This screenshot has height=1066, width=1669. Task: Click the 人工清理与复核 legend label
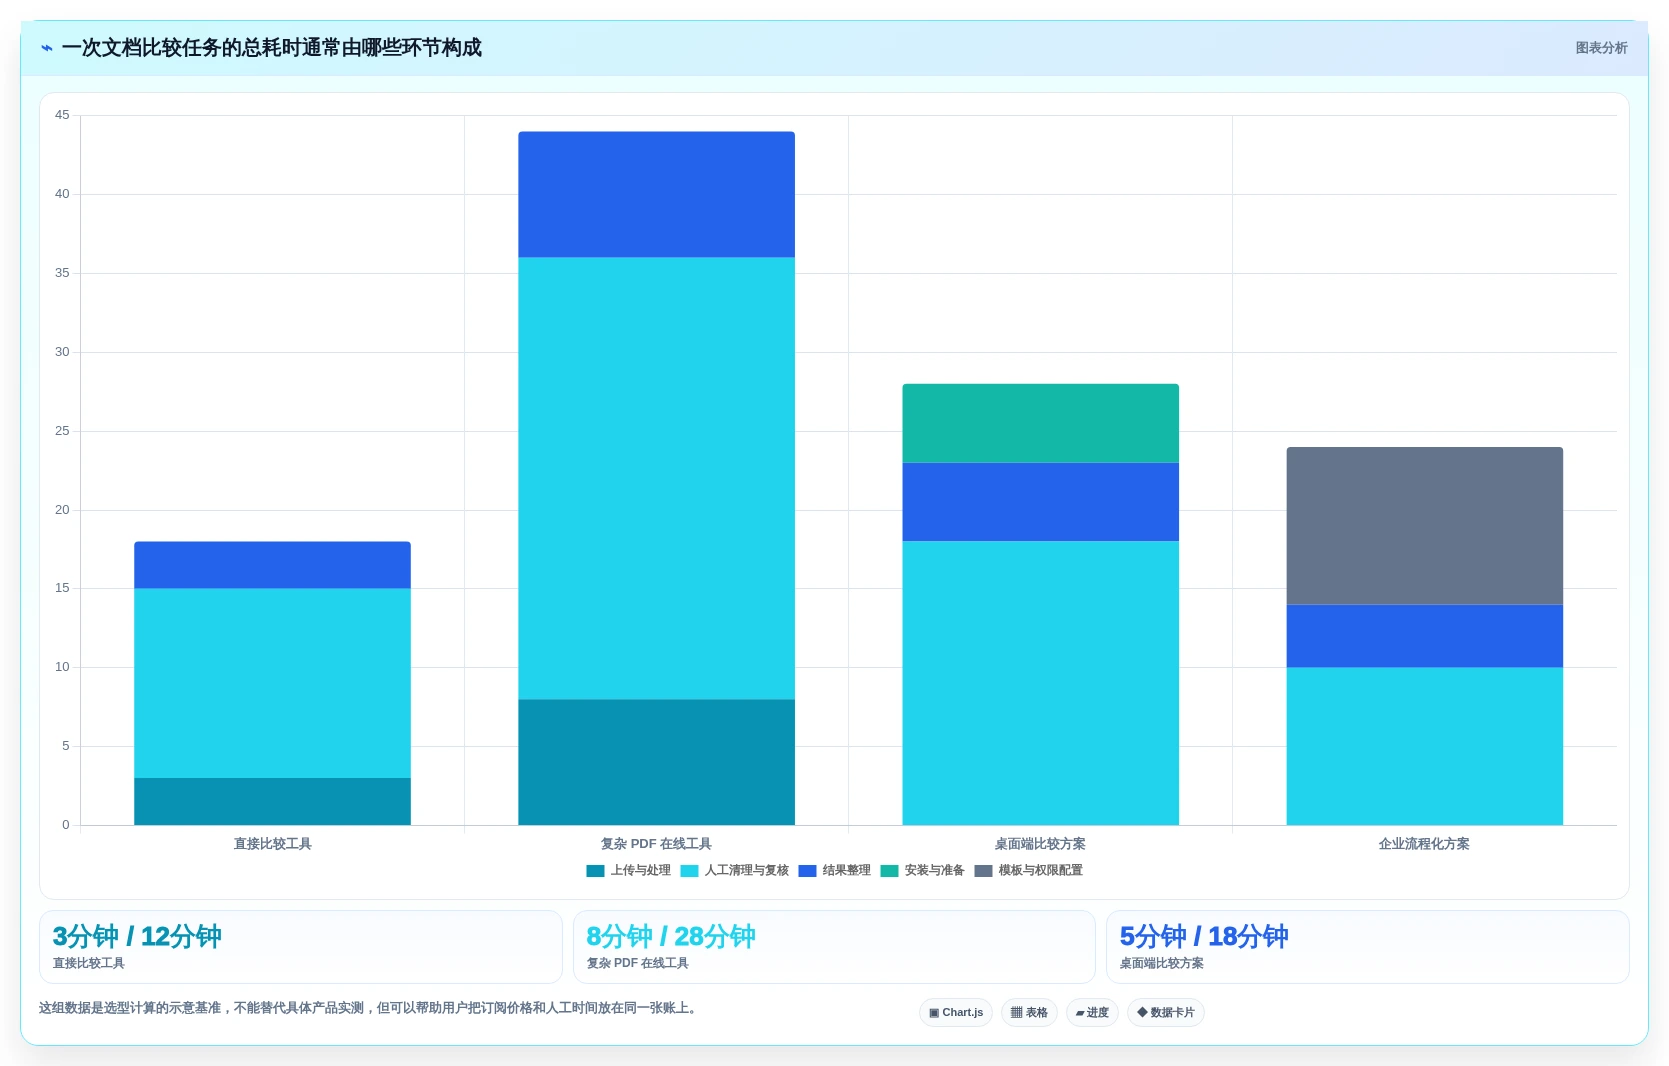coord(746,871)
